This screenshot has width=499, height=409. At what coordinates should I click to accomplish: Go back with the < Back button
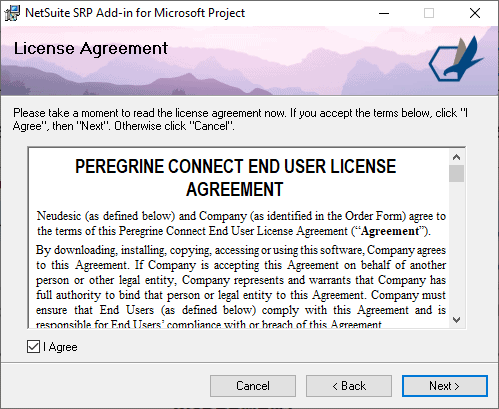click(x=349, y=386)
